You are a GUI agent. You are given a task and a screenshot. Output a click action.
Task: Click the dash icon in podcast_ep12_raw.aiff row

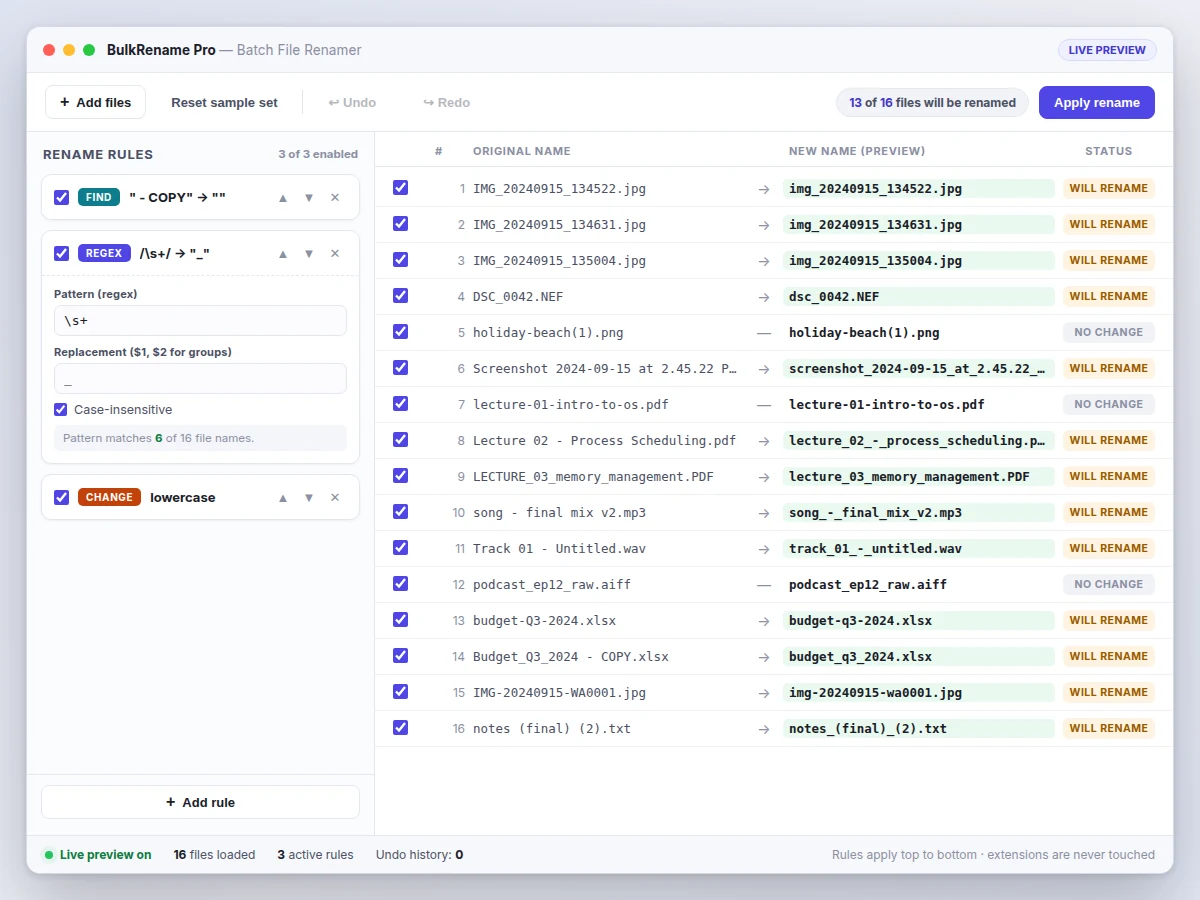tap(764, 584)
